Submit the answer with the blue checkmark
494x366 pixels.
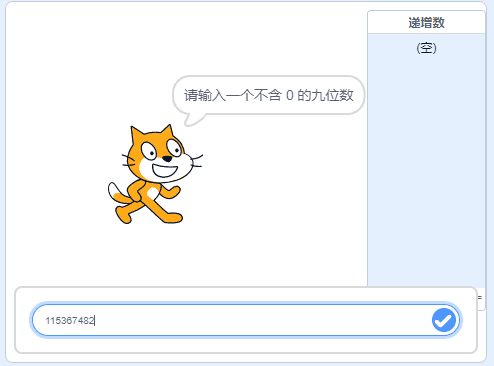(x=444, y=320)
